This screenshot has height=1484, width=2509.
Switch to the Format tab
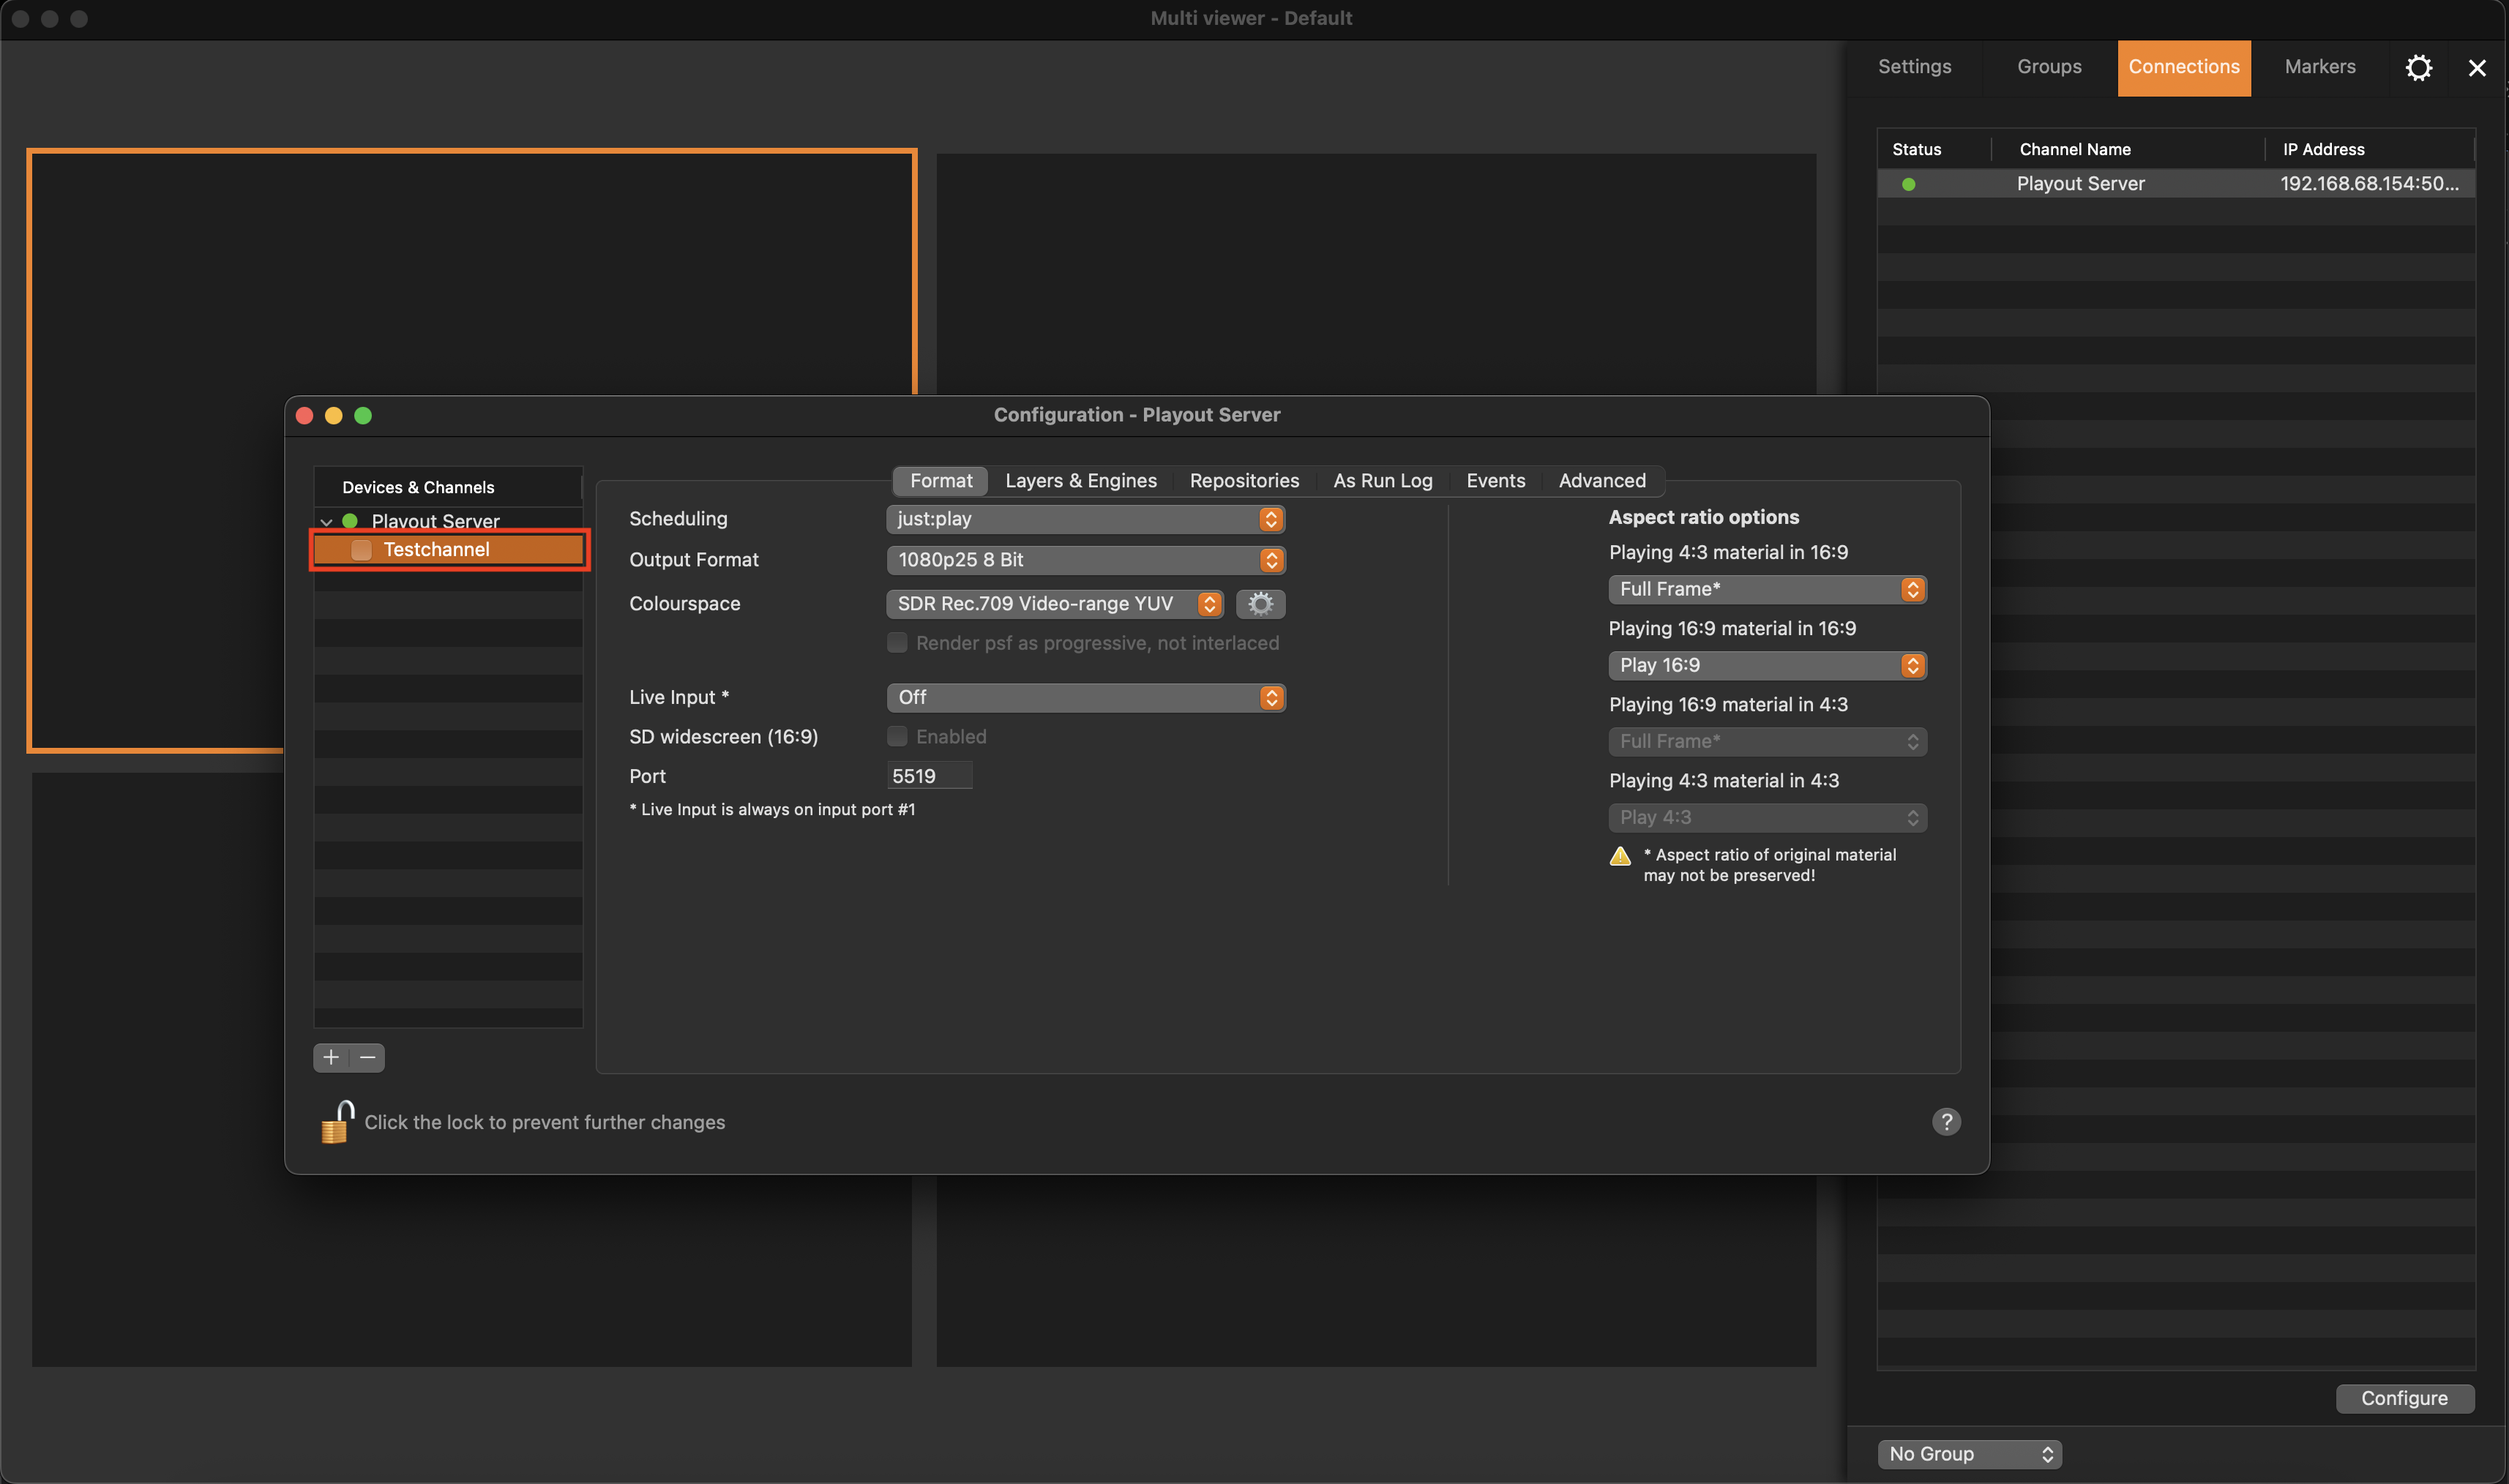click(940, 481)
